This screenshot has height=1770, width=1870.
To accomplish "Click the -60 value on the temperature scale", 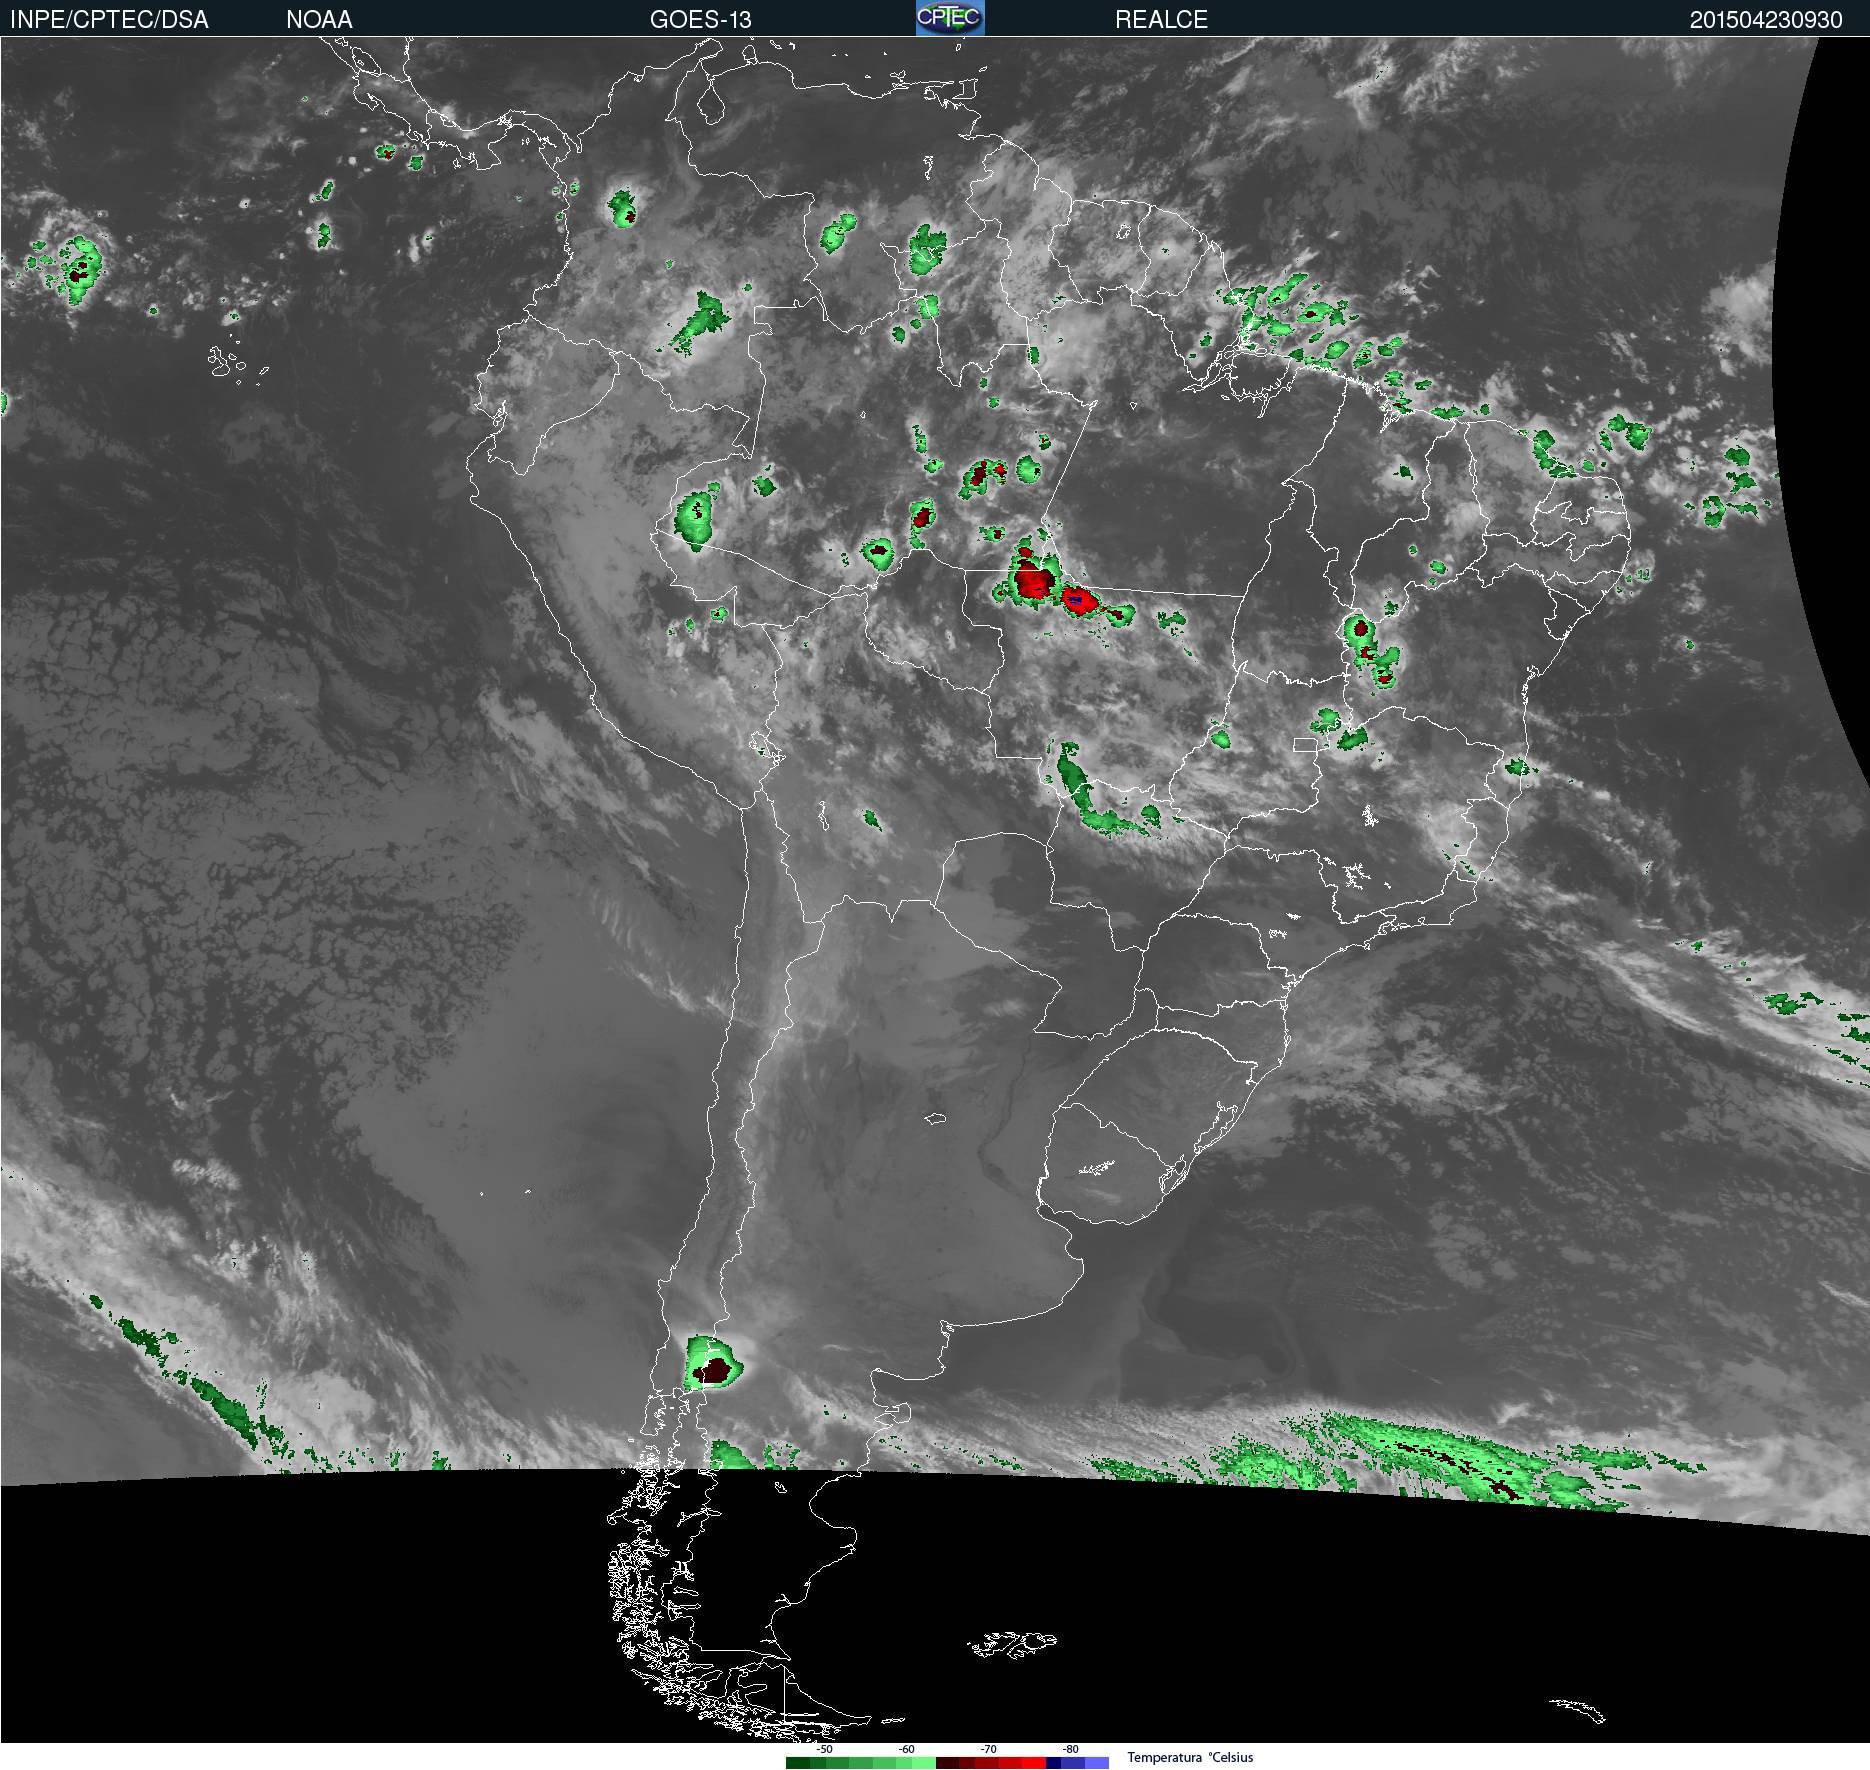I will point(906,1749).
